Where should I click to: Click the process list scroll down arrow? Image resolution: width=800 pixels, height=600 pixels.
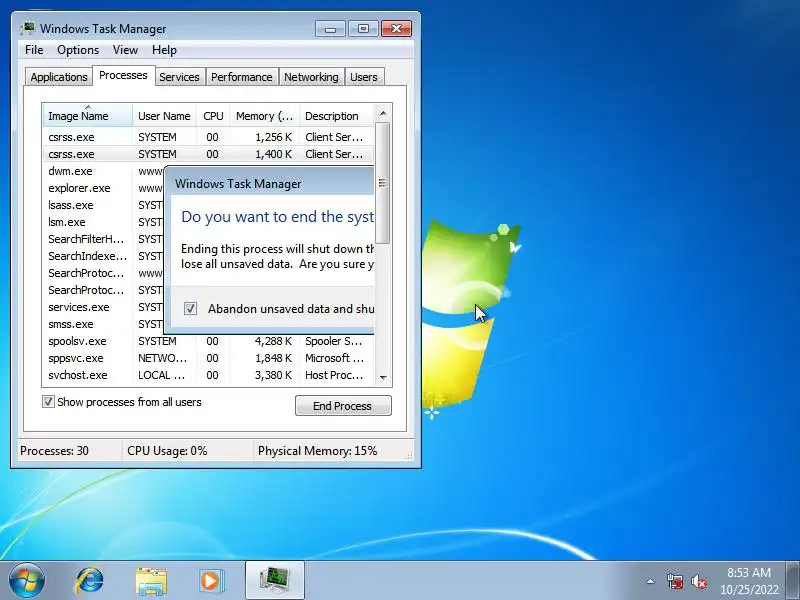click(383, 378)
